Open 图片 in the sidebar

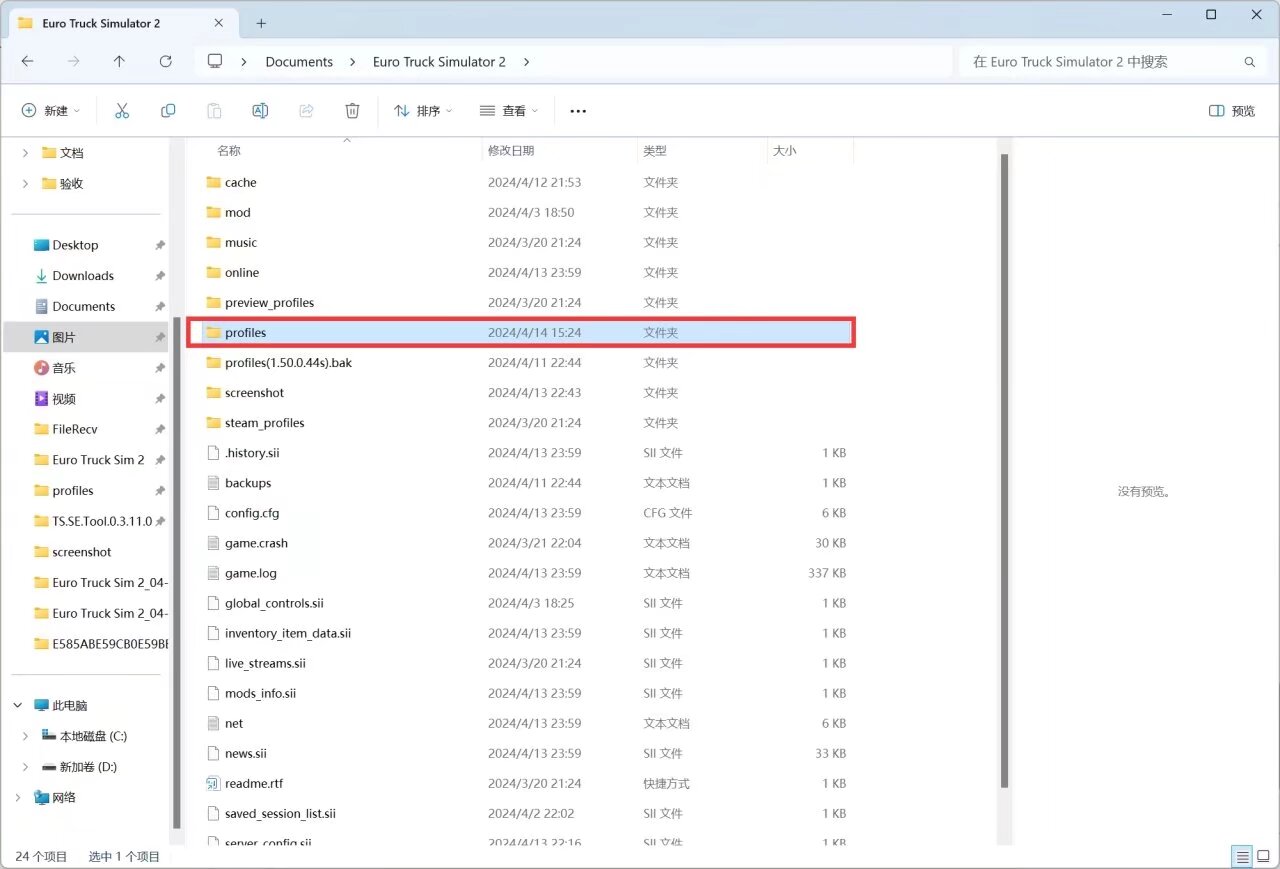click(x=64, y=337)
